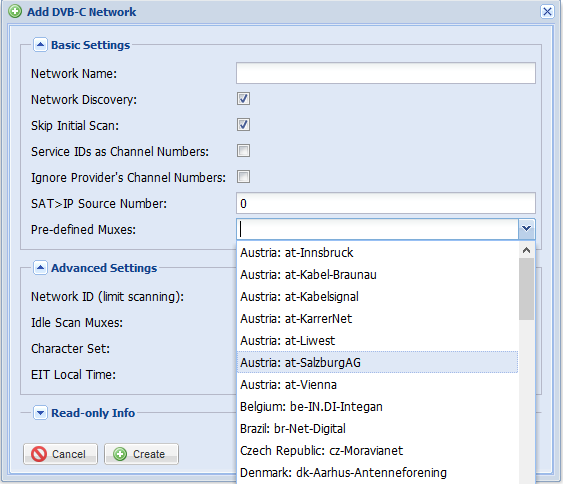Close the Add DVB-C Network dialog

click(547, 11)
